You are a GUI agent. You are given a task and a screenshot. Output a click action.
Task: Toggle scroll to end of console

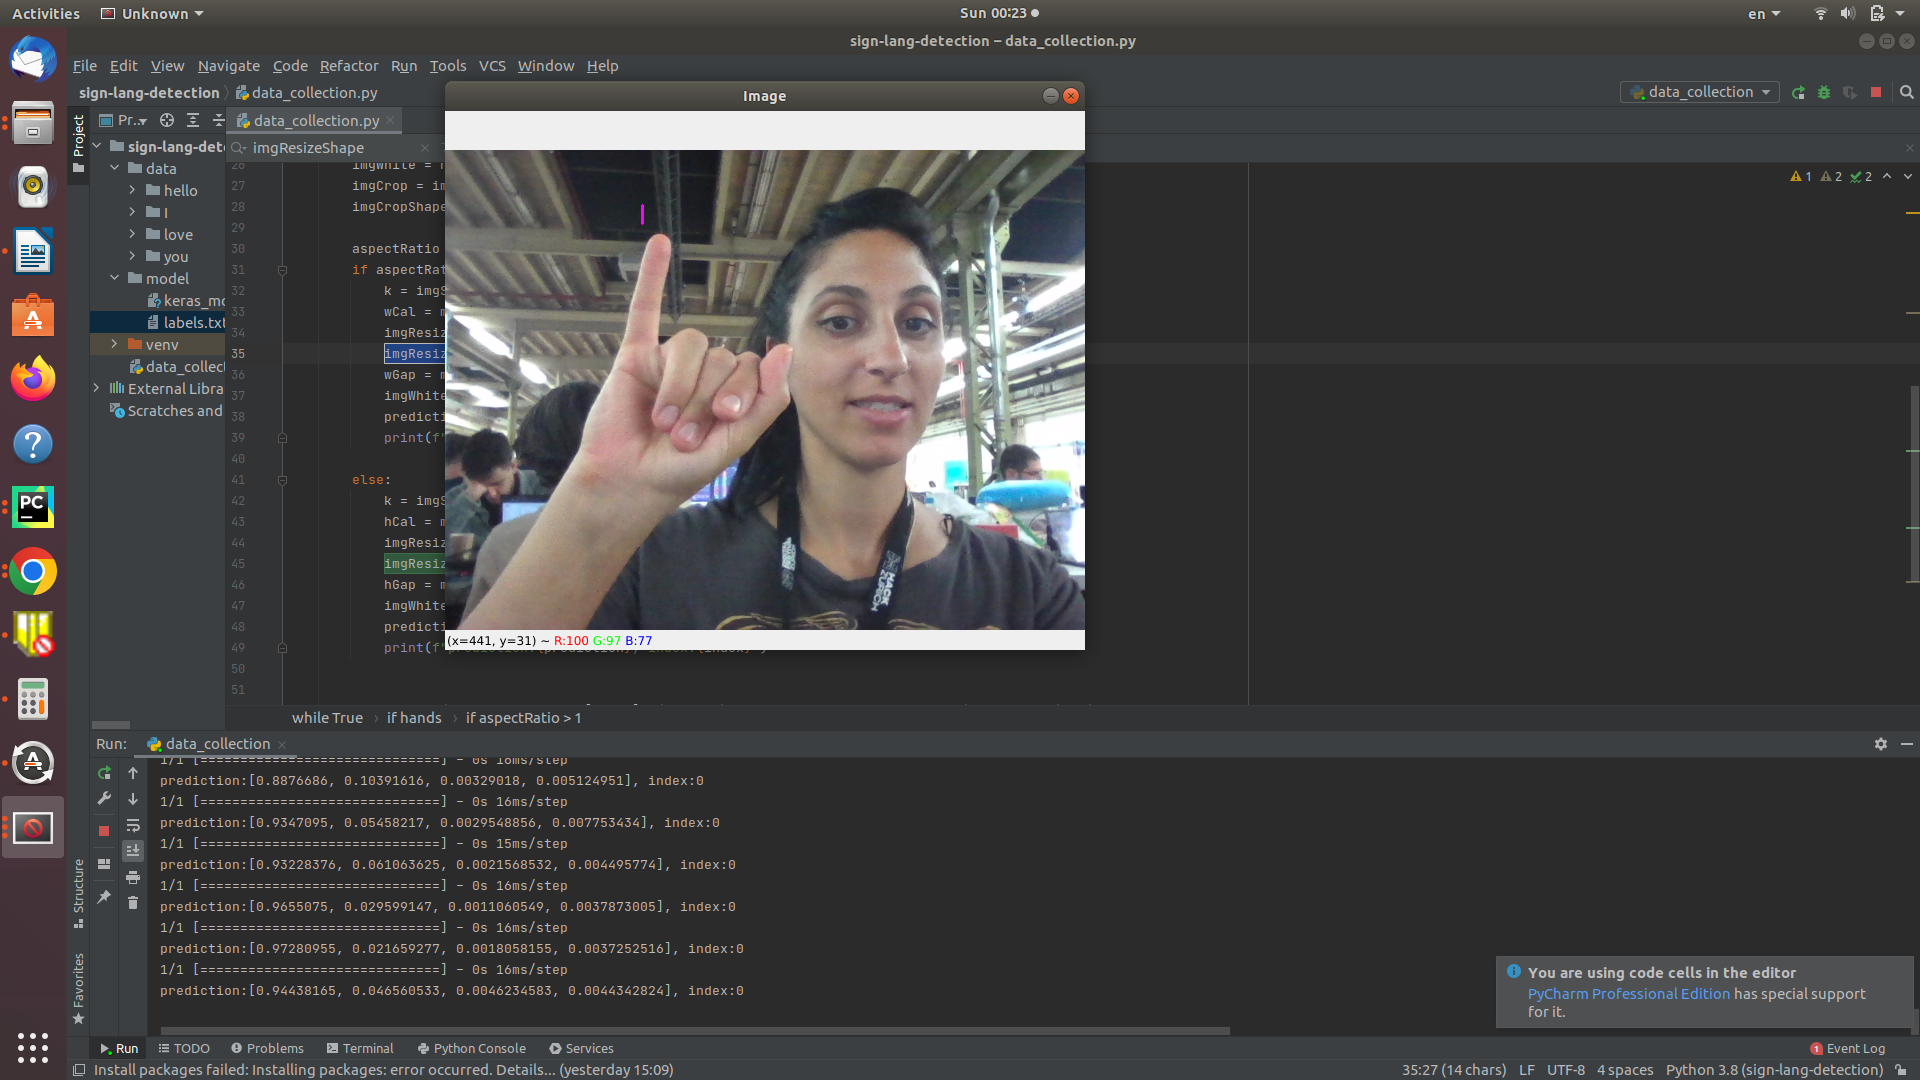tap(133, 851)
